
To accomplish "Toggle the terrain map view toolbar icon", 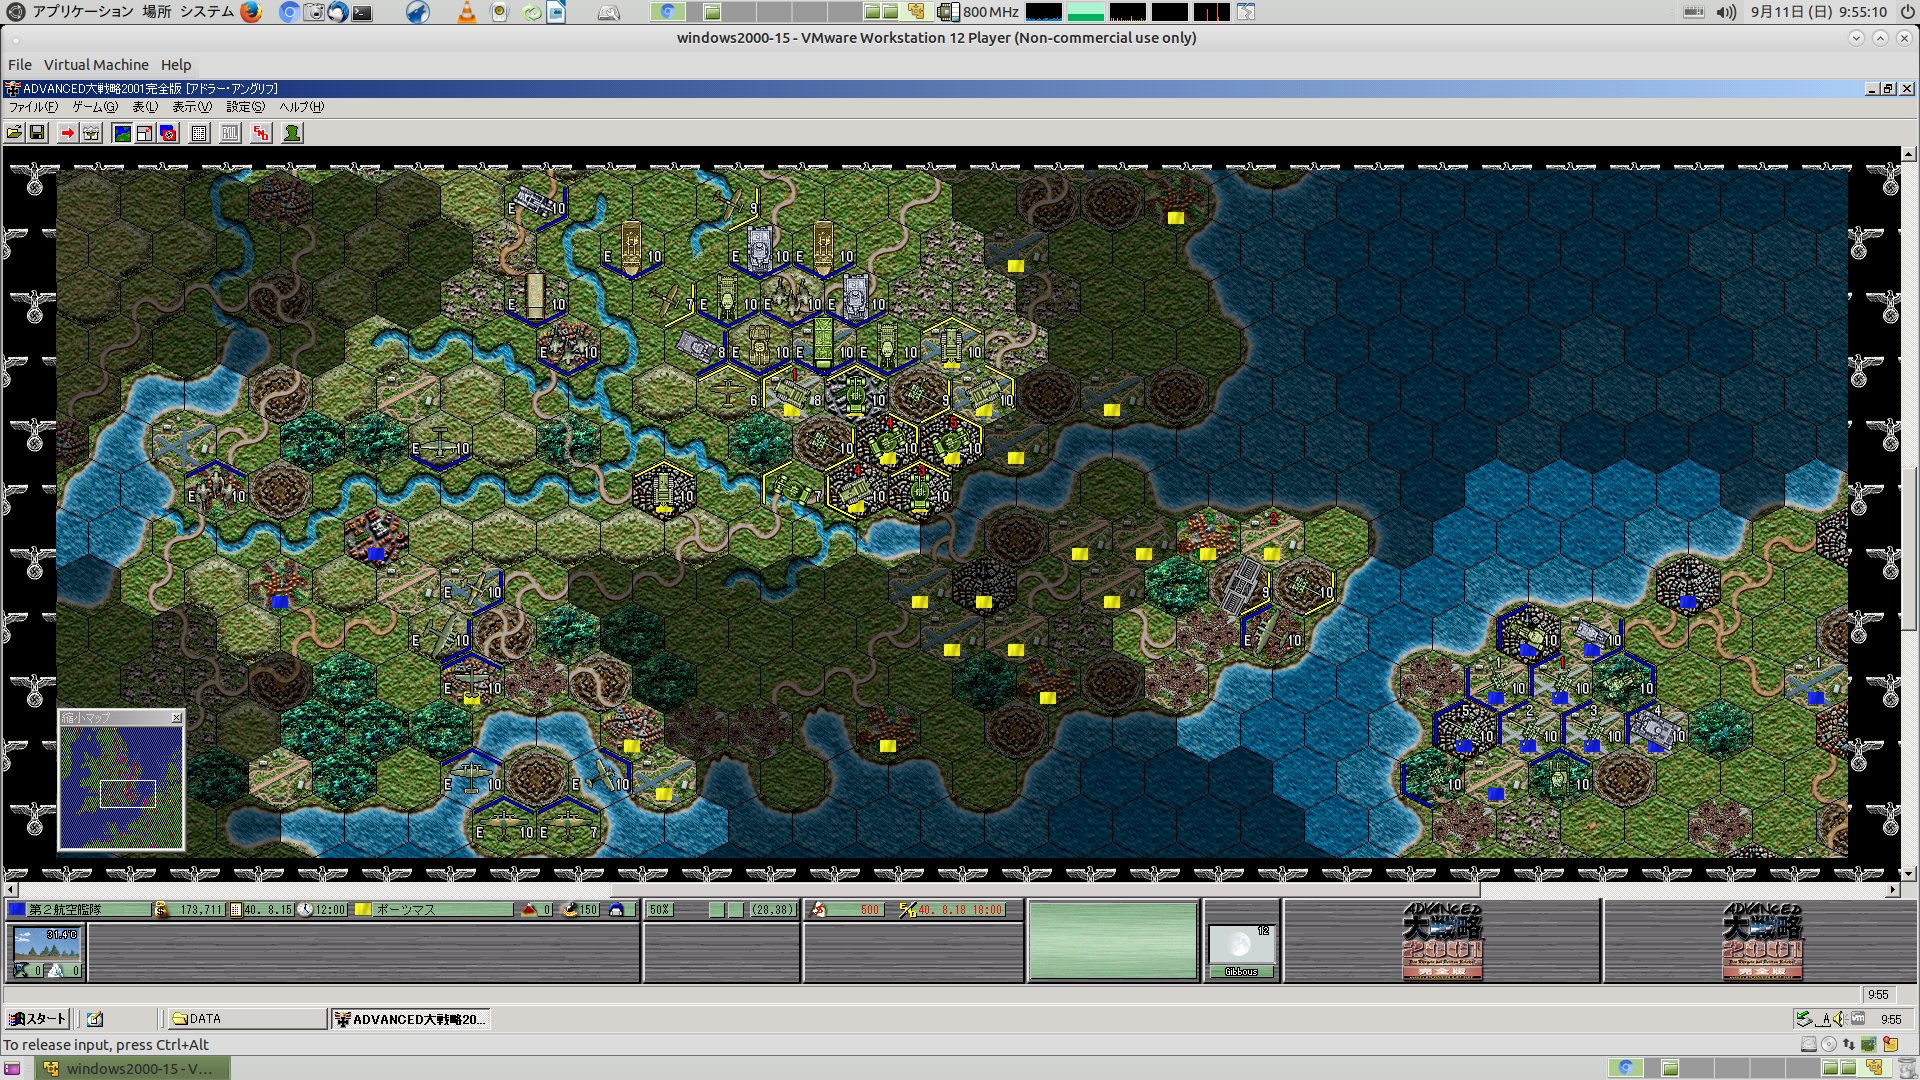I will click(122, 133).
